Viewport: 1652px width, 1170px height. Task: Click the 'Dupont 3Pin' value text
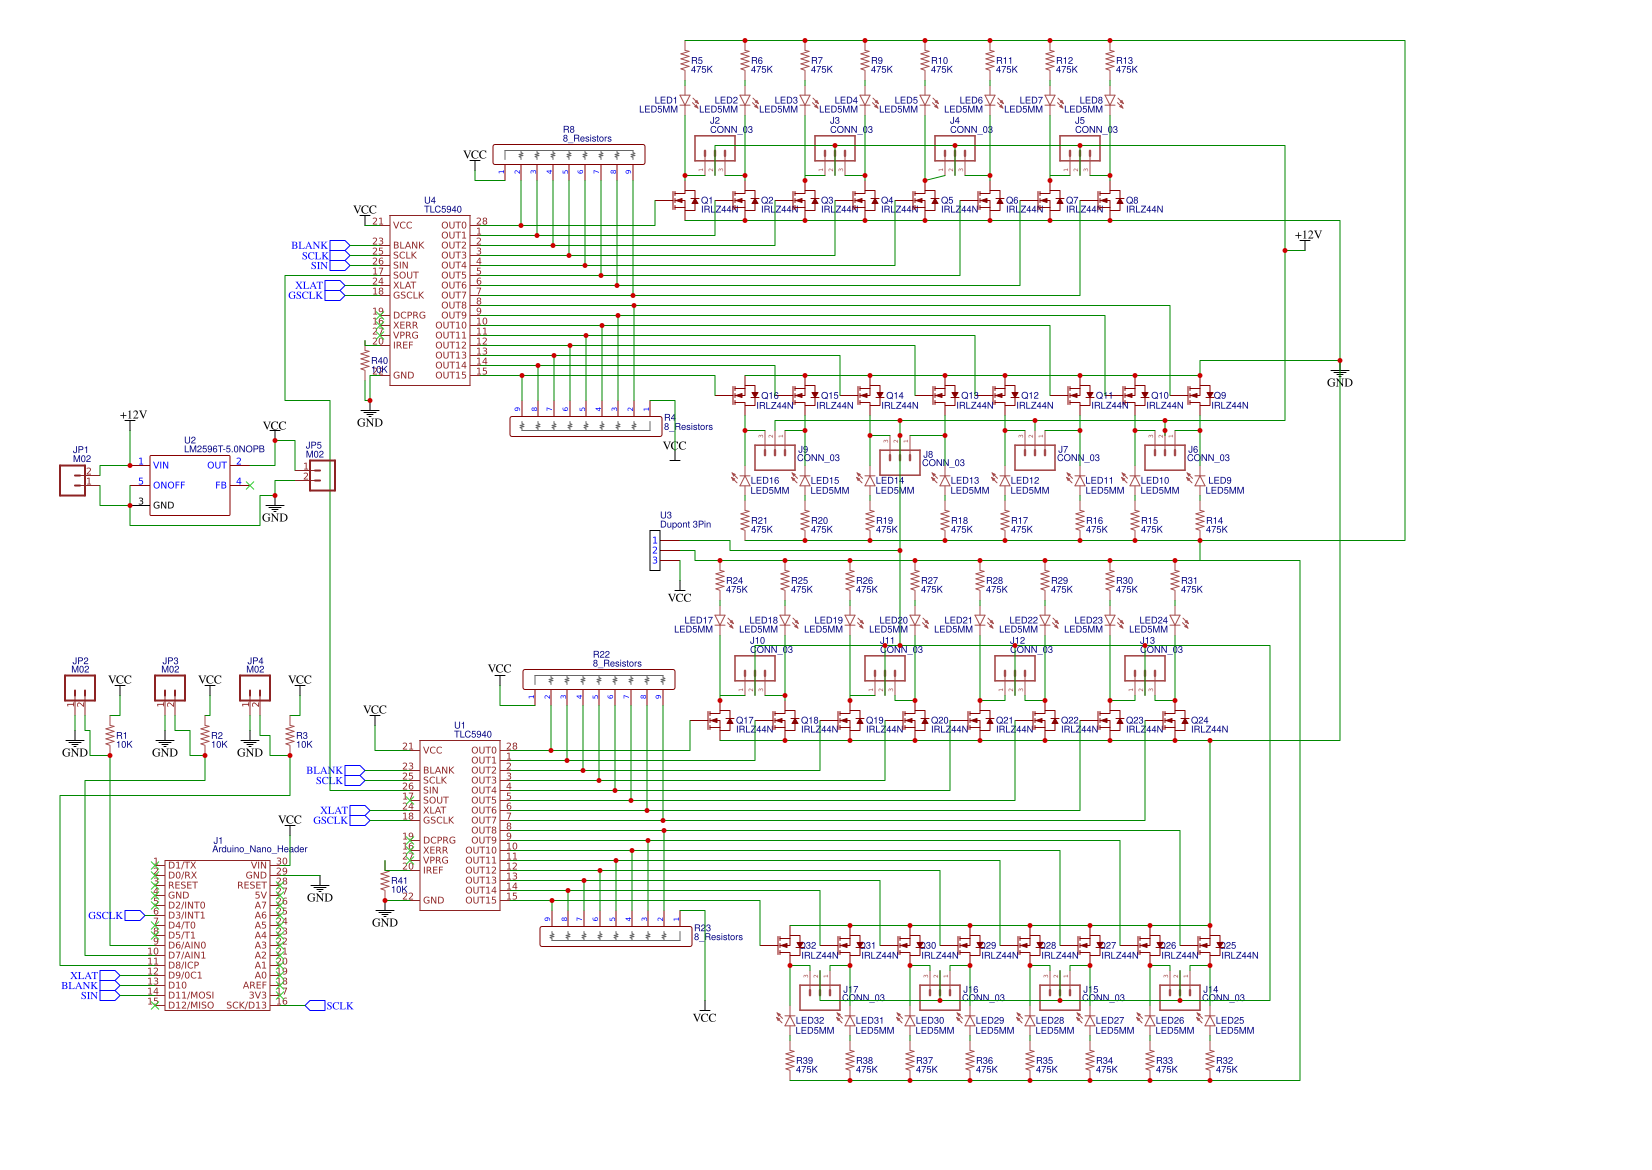pyautogui.click(x=685, y=524)
